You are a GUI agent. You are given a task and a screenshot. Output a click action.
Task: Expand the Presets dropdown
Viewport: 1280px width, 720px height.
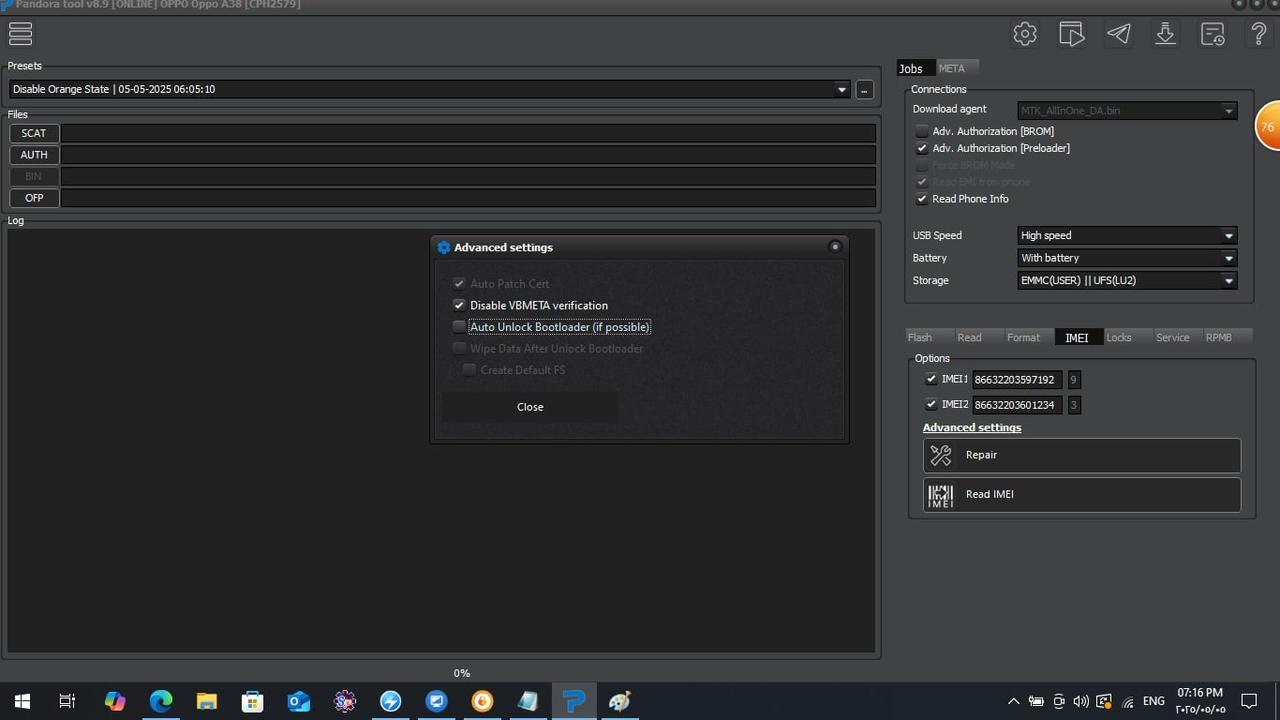[x=842, y=89]
